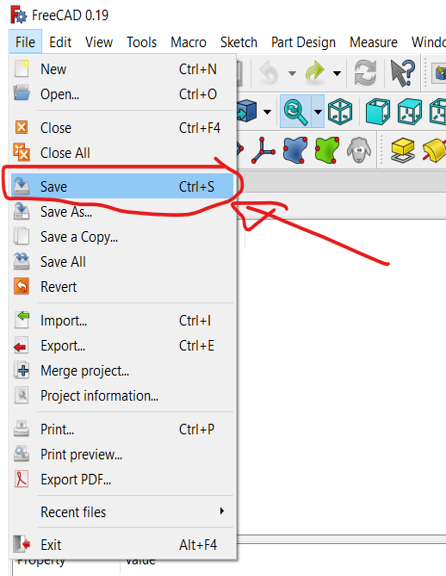Select the isometric view cube icon
The image size is (446, 576).
point(340,111)
